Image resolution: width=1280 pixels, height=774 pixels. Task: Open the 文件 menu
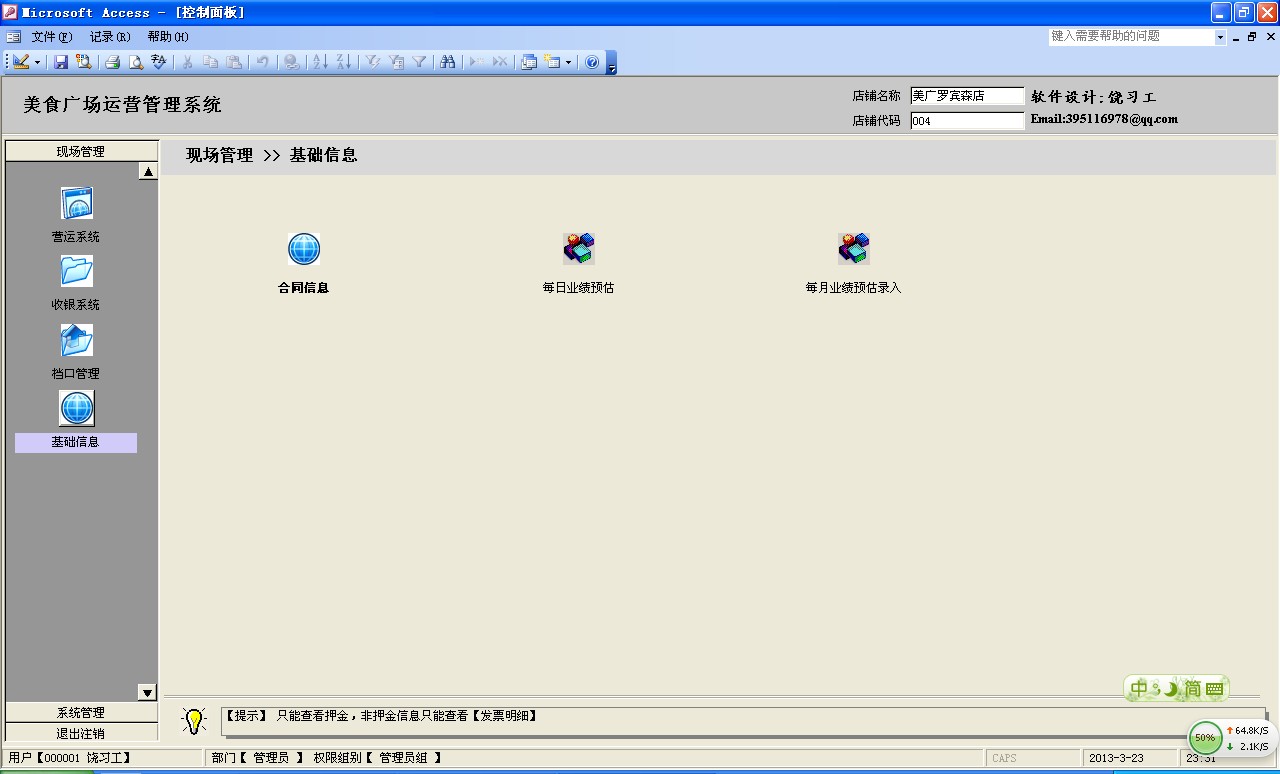52,37
